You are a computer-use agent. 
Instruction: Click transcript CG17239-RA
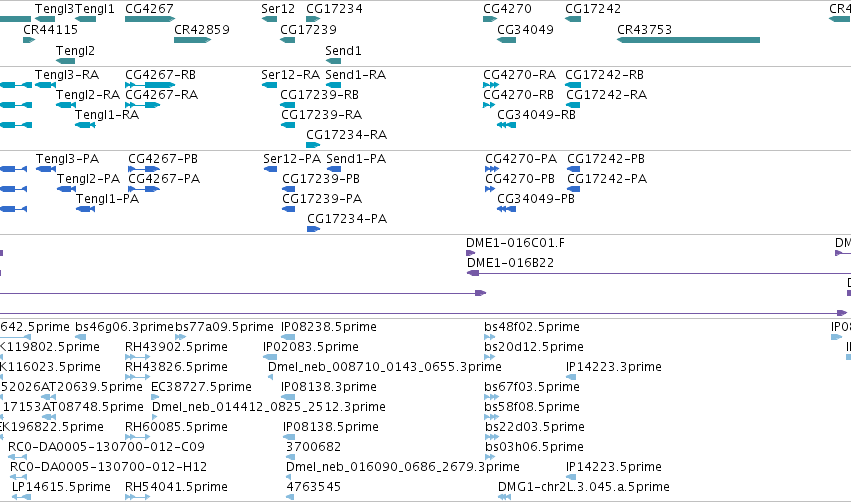point(321,115)
